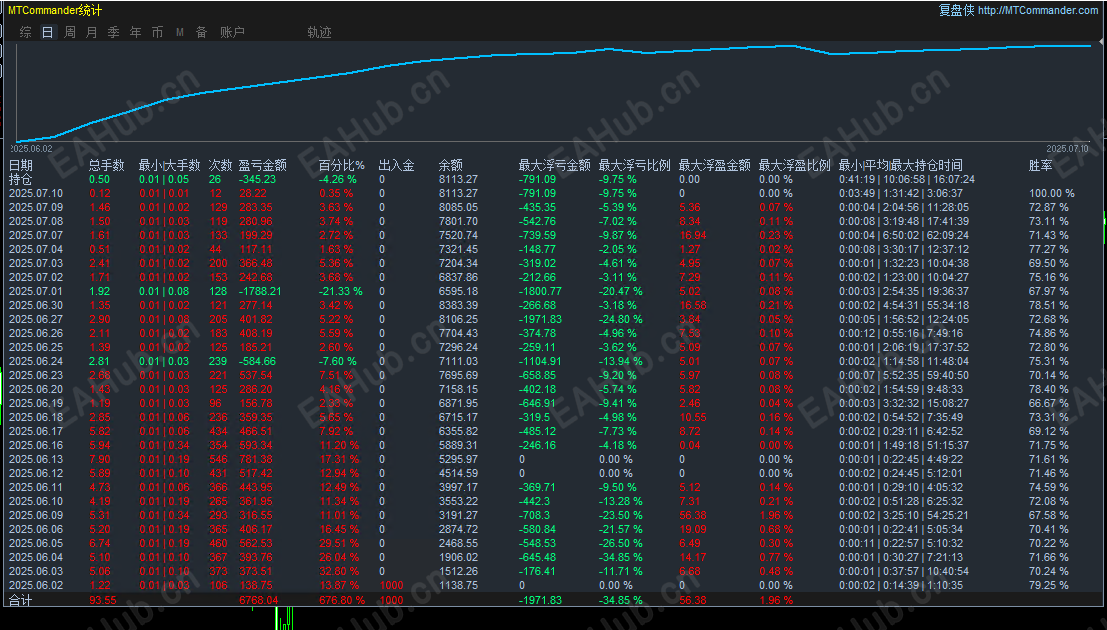Screen dimensions: 1107x630
Task: Click the 676.80 % total percentage
Action: click(x=342, y=600)
